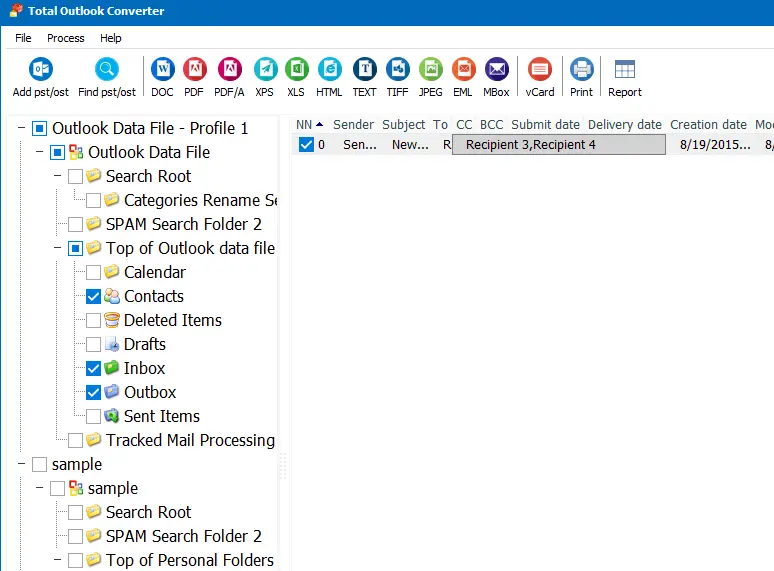
Task: Open the Help menu
Action: pos(111,38)
